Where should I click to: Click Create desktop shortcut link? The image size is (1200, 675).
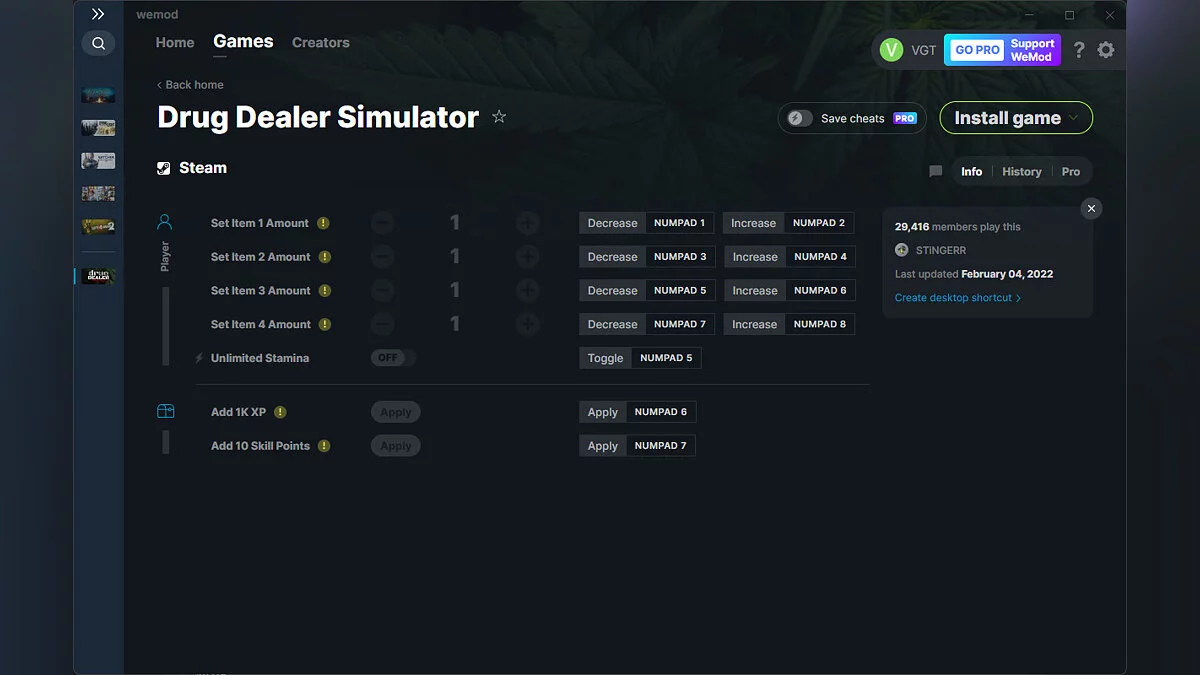[958, 298]
